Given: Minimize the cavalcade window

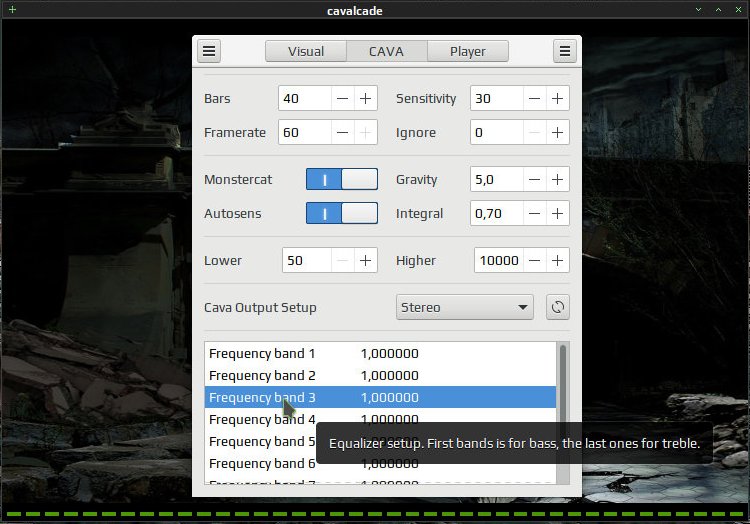Looking at the screenshot, I should coord(698,10).
